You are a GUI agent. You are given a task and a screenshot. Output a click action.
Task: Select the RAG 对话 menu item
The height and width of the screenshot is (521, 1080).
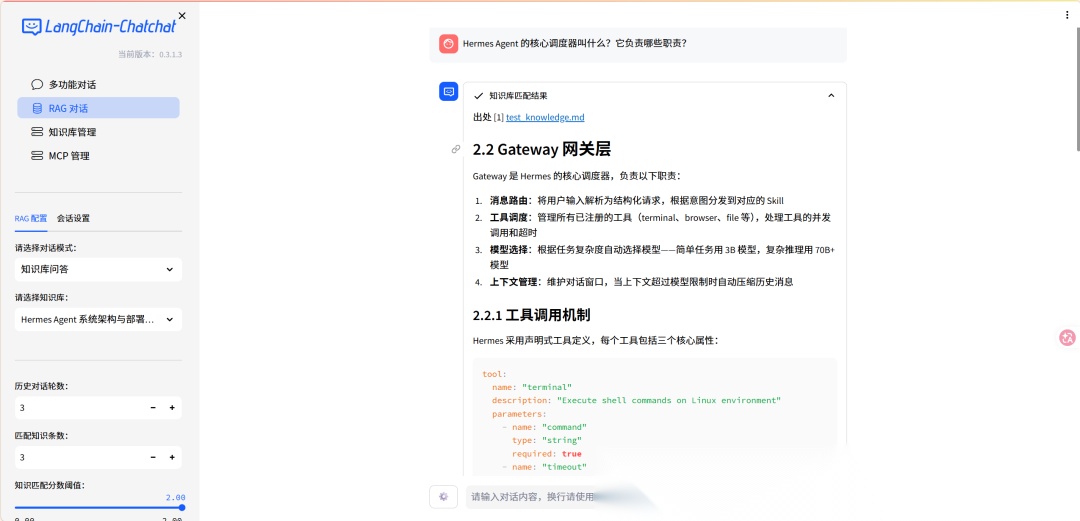click(98, 108)
